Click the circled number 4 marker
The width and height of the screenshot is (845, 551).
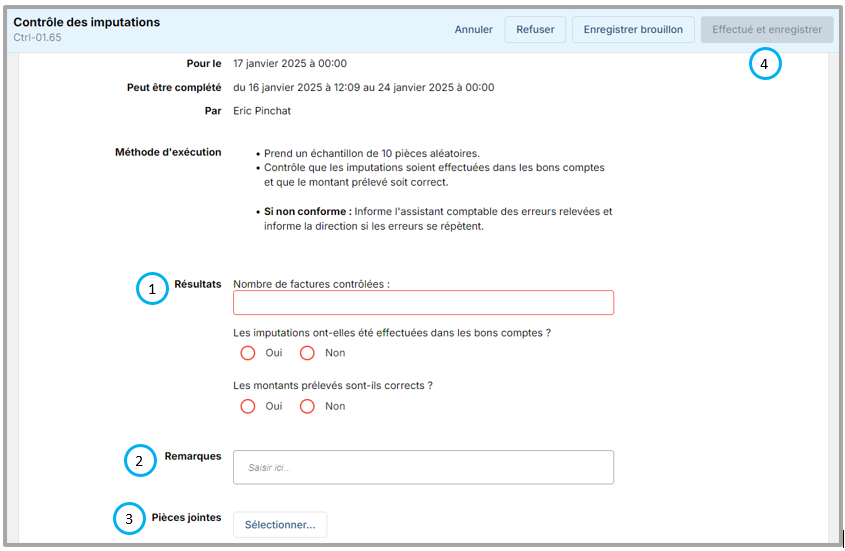point(764,64)
